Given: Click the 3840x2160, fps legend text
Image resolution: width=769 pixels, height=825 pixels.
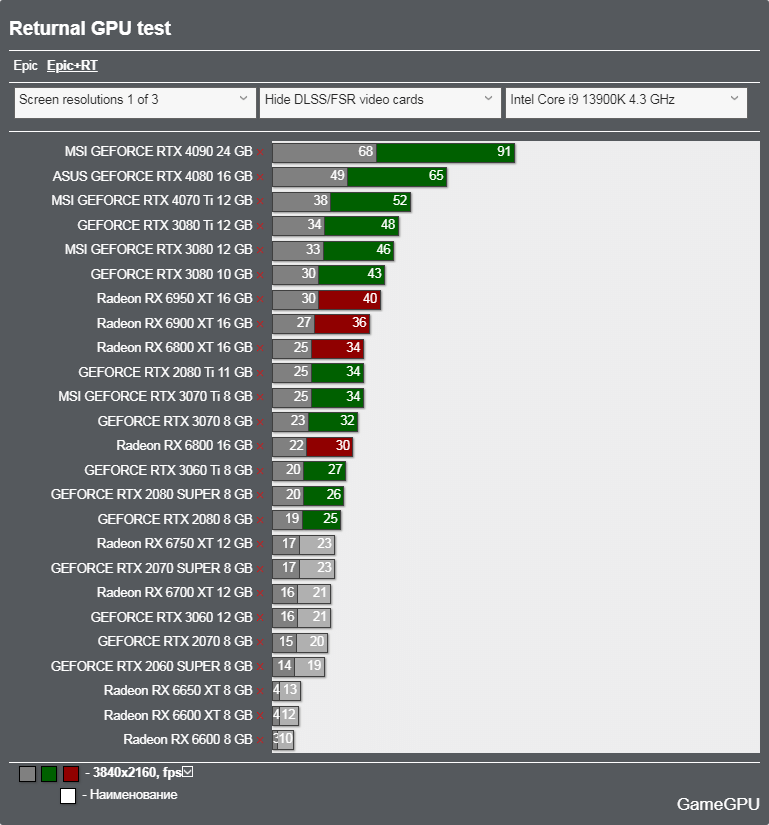Looking at the screenshot, I should [x=137, y=772].
